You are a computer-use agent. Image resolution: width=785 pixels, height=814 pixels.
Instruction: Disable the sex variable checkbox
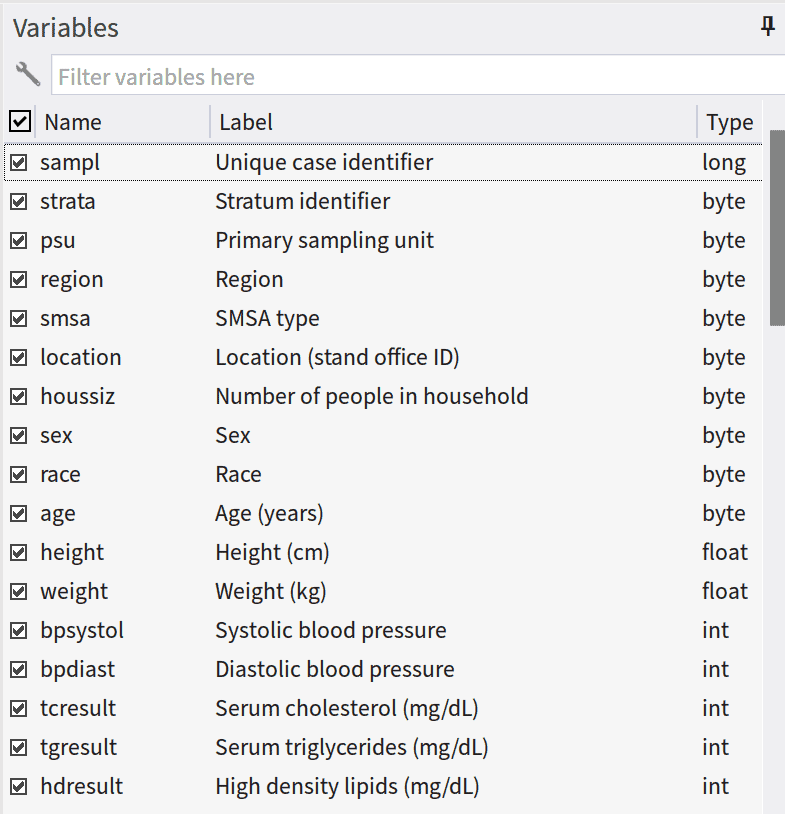[19, 435]
